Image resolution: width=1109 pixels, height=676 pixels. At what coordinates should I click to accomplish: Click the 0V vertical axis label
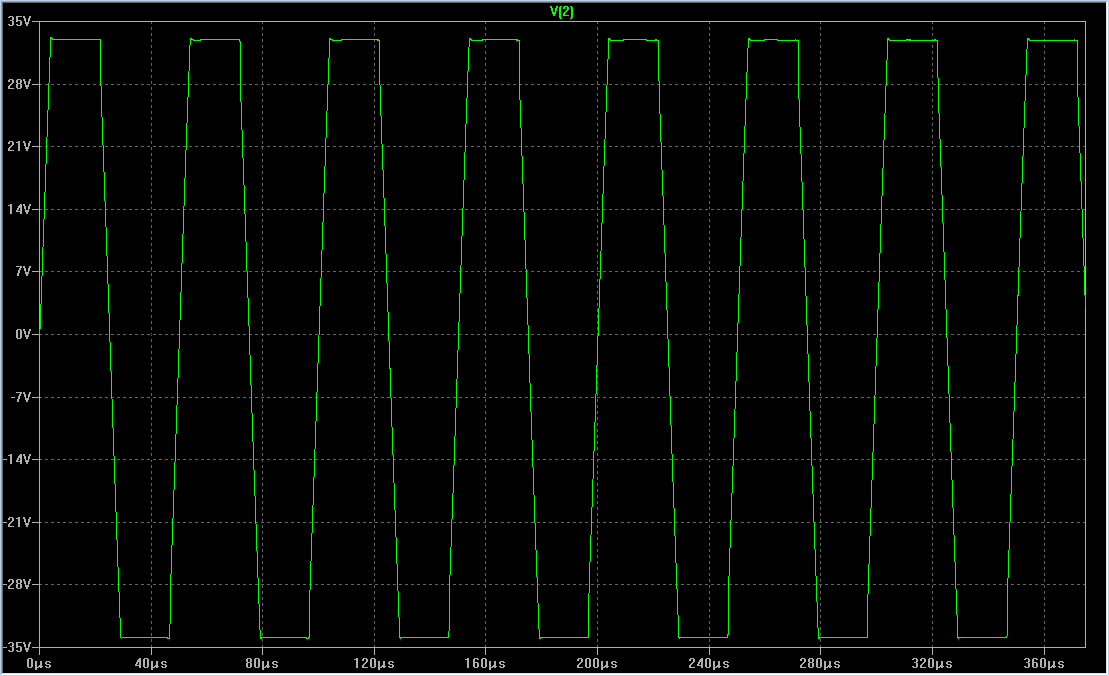(23, 334)
